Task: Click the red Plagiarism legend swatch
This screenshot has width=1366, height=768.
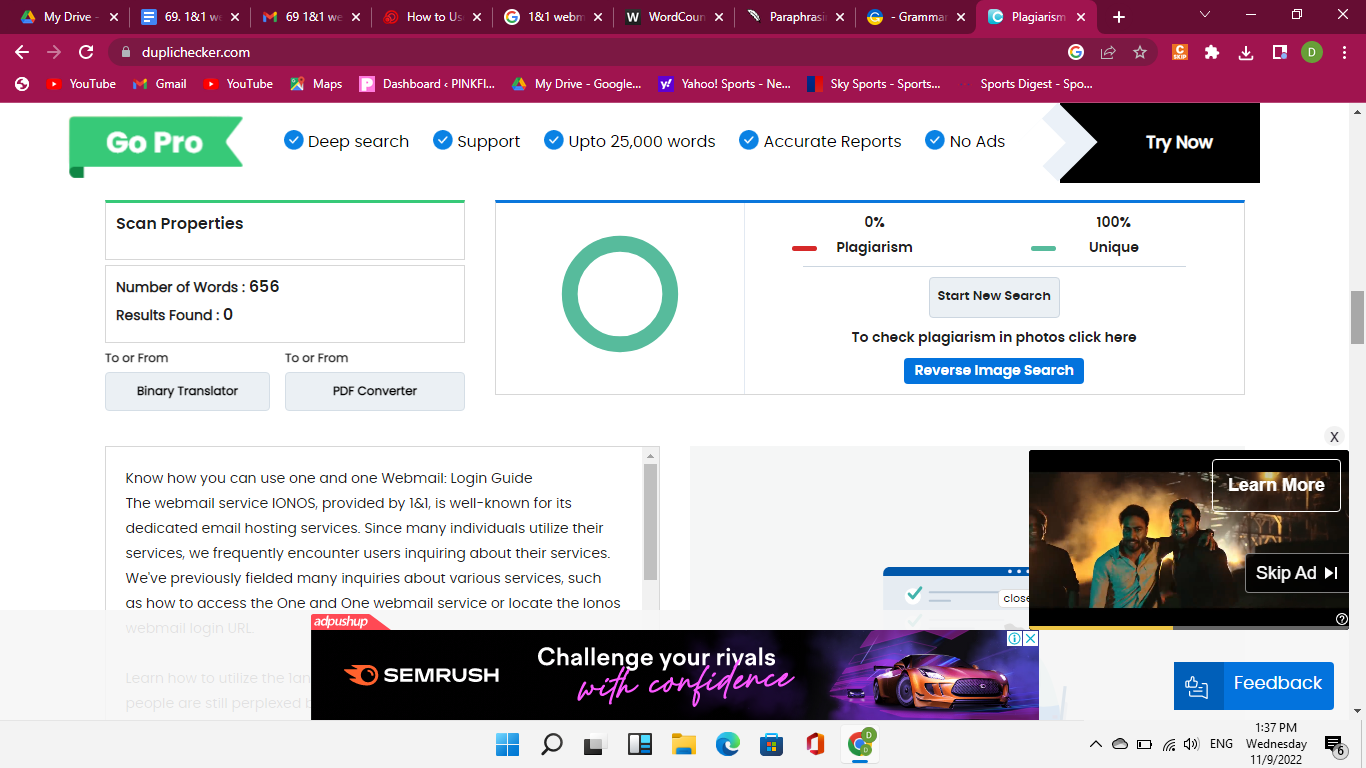Action: [804, 248]
